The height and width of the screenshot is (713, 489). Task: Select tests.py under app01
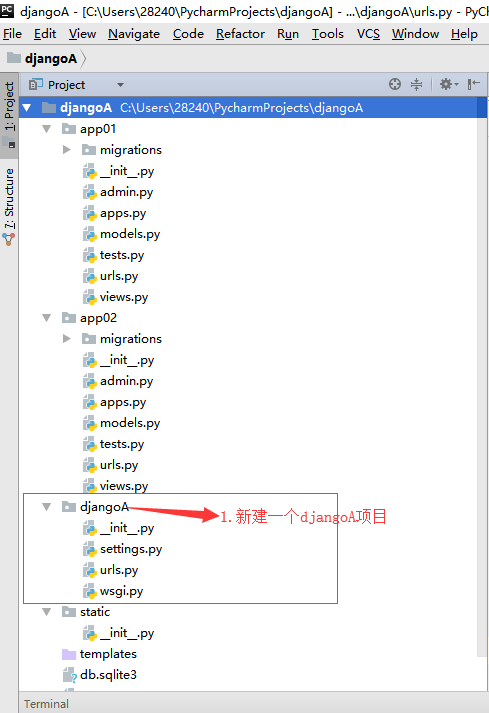[122, 255]
